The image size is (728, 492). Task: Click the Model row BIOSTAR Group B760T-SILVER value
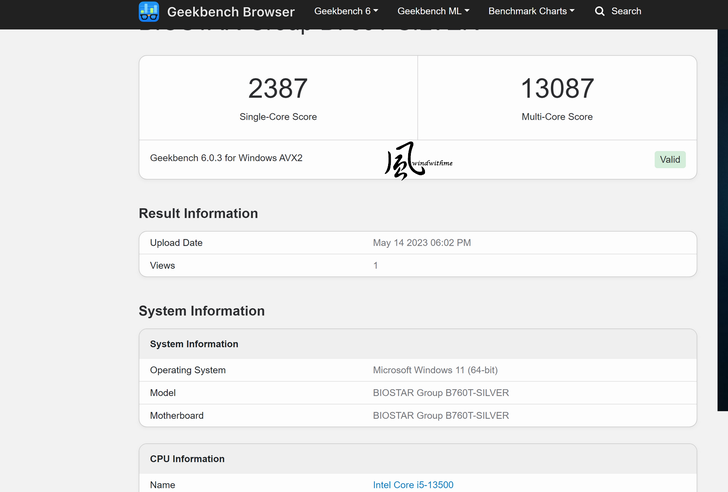[x=441, y=393]
